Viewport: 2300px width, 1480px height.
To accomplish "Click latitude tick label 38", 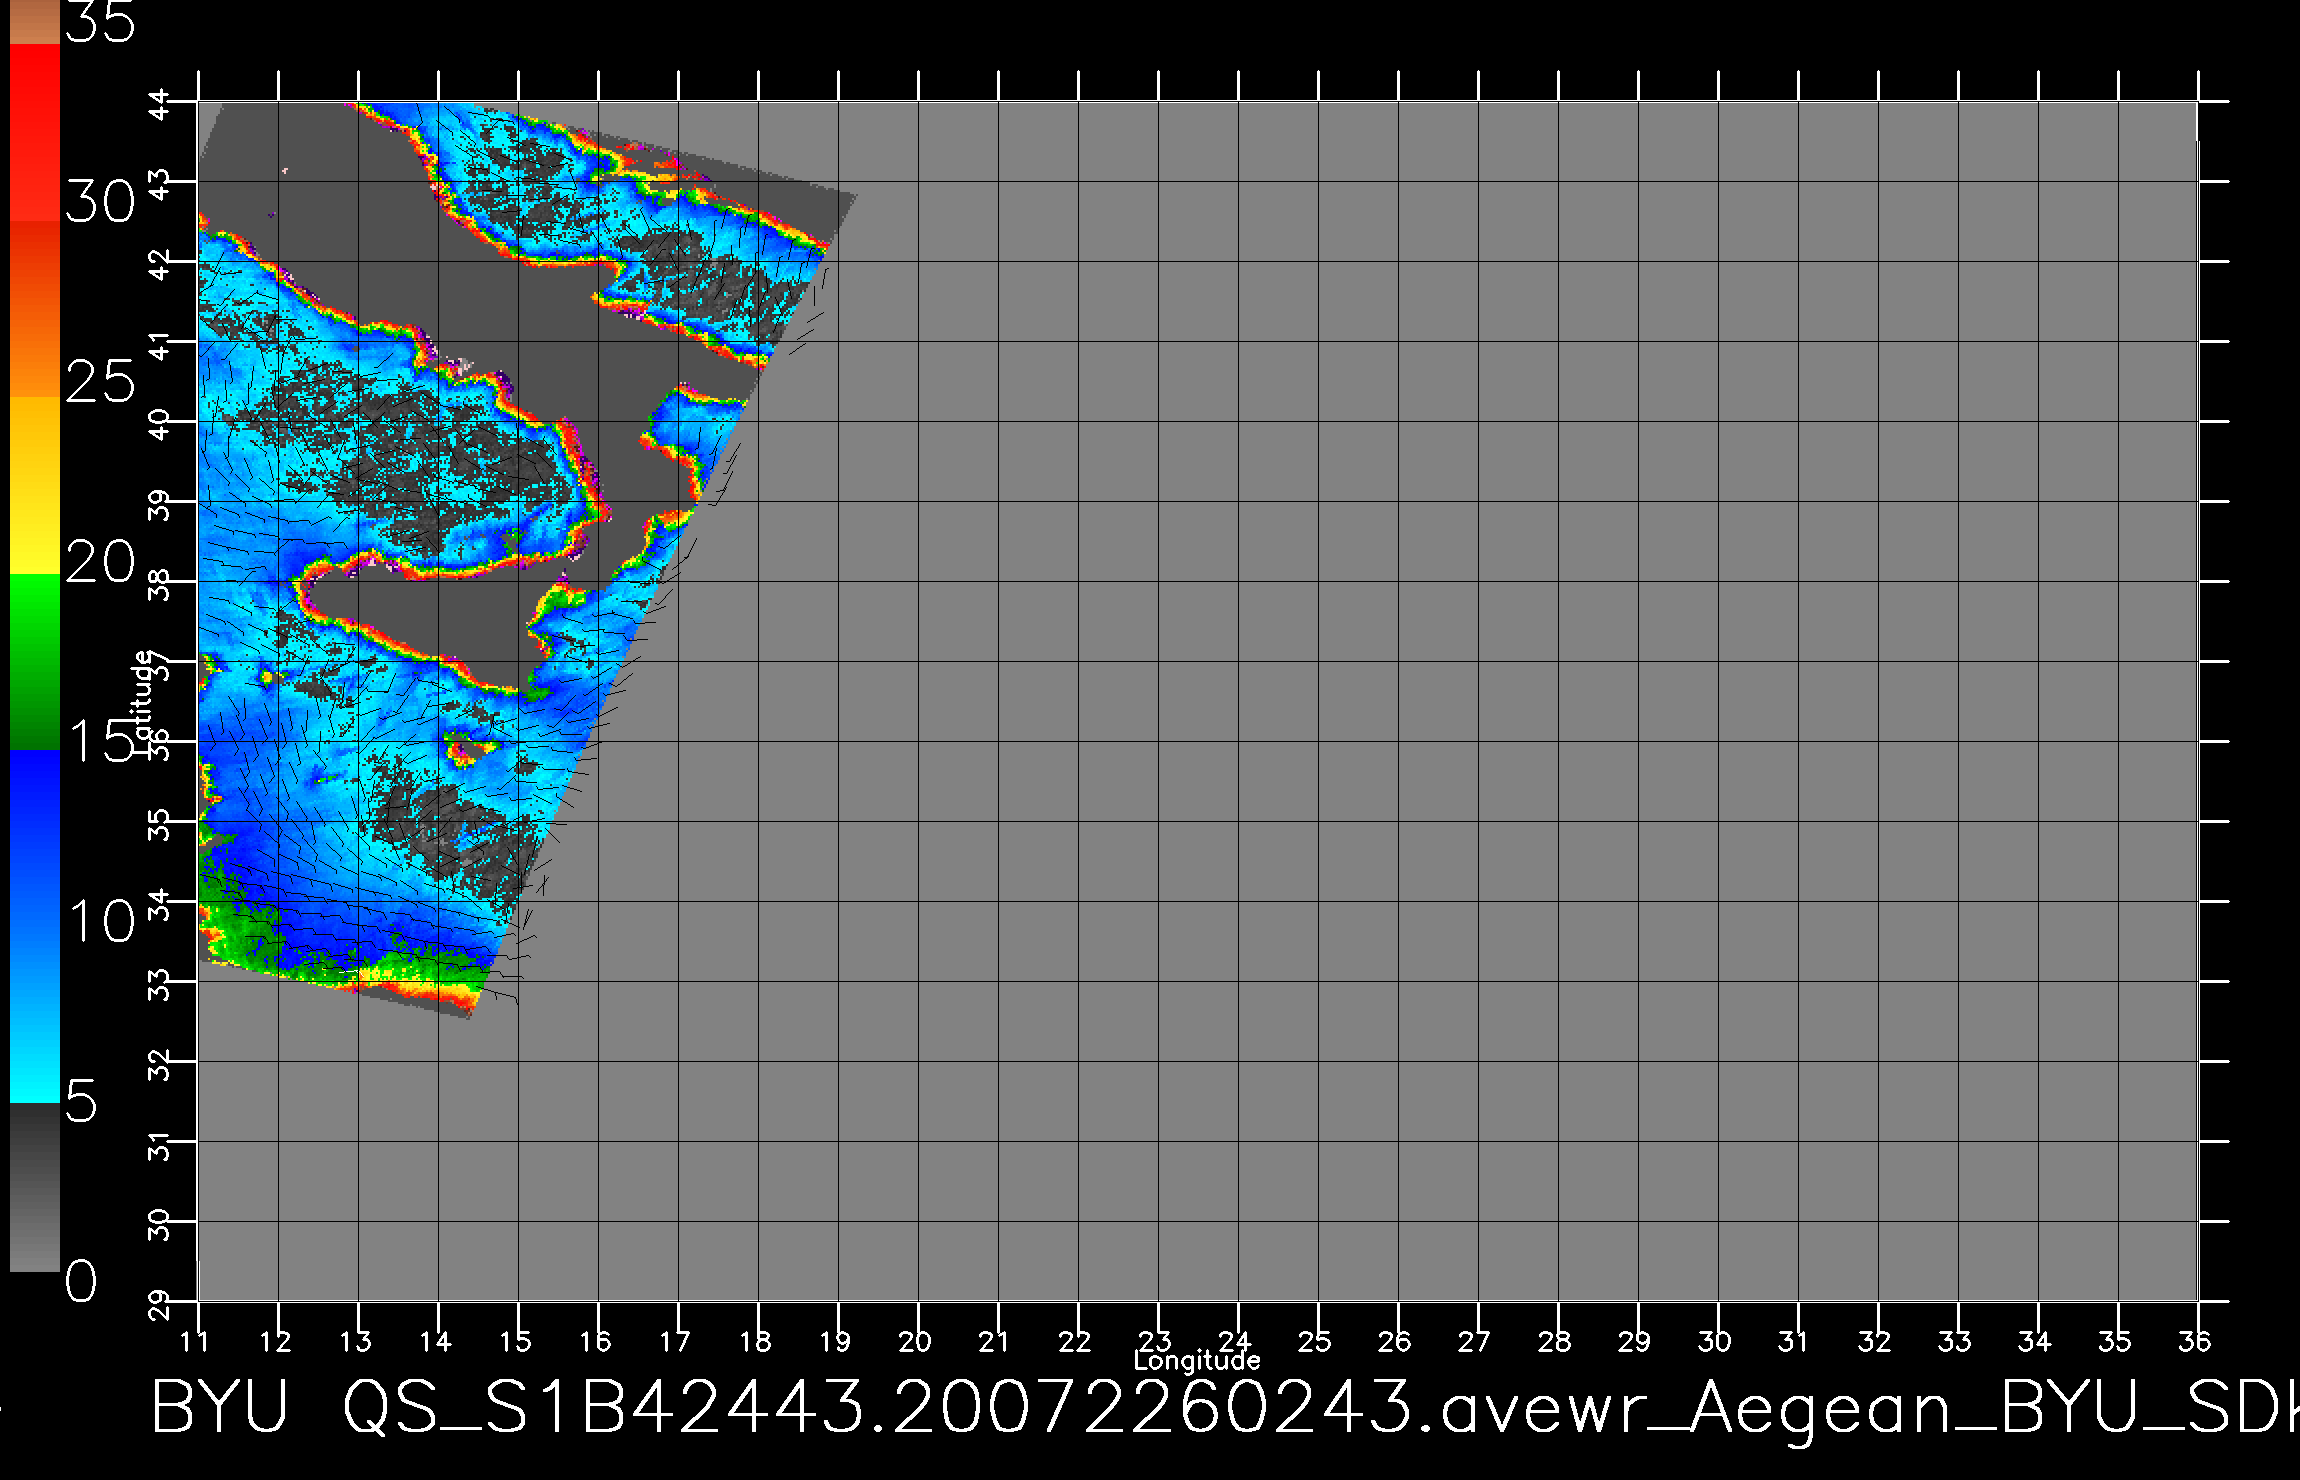I will pyautogui.click(x=160, y=583).
